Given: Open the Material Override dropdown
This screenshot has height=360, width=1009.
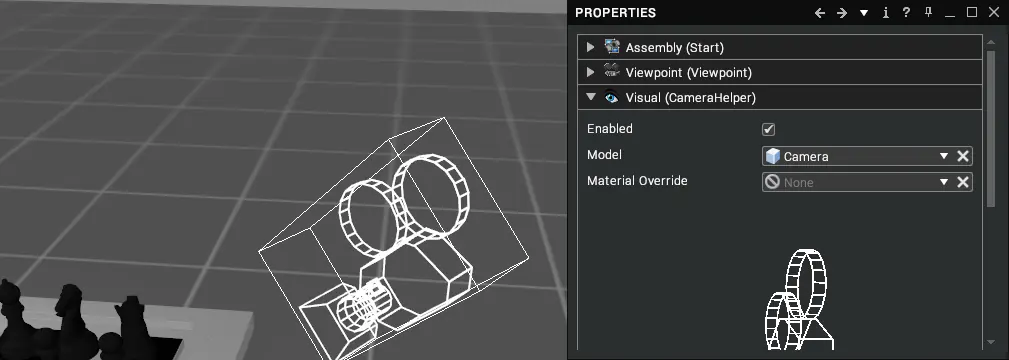Looking at the screenshot, I should (944, 182).
